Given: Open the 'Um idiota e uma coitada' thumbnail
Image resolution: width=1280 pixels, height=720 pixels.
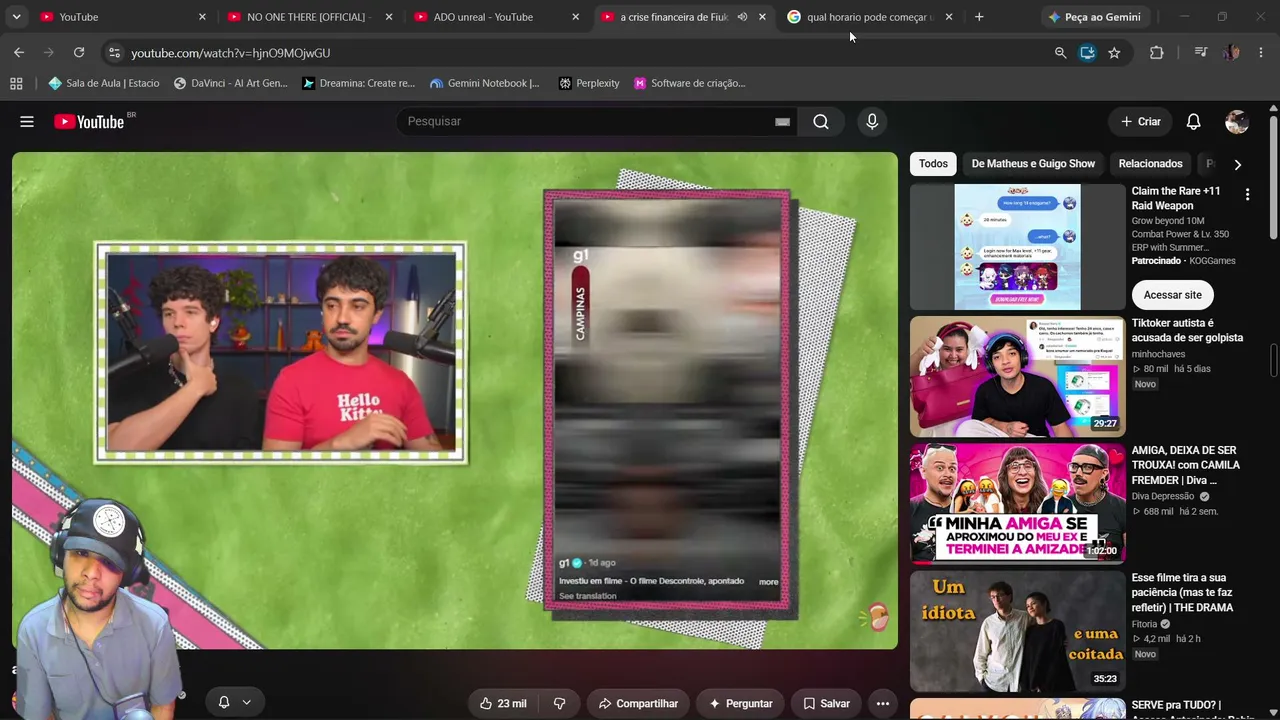Looking at the screenshot, I should pyautogui.click(x=1017, y=631).
